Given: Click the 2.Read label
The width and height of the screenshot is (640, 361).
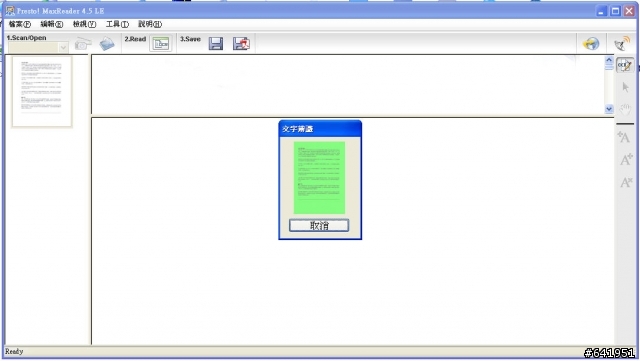Looking at the screenshot, I should (x=135, y=39).
